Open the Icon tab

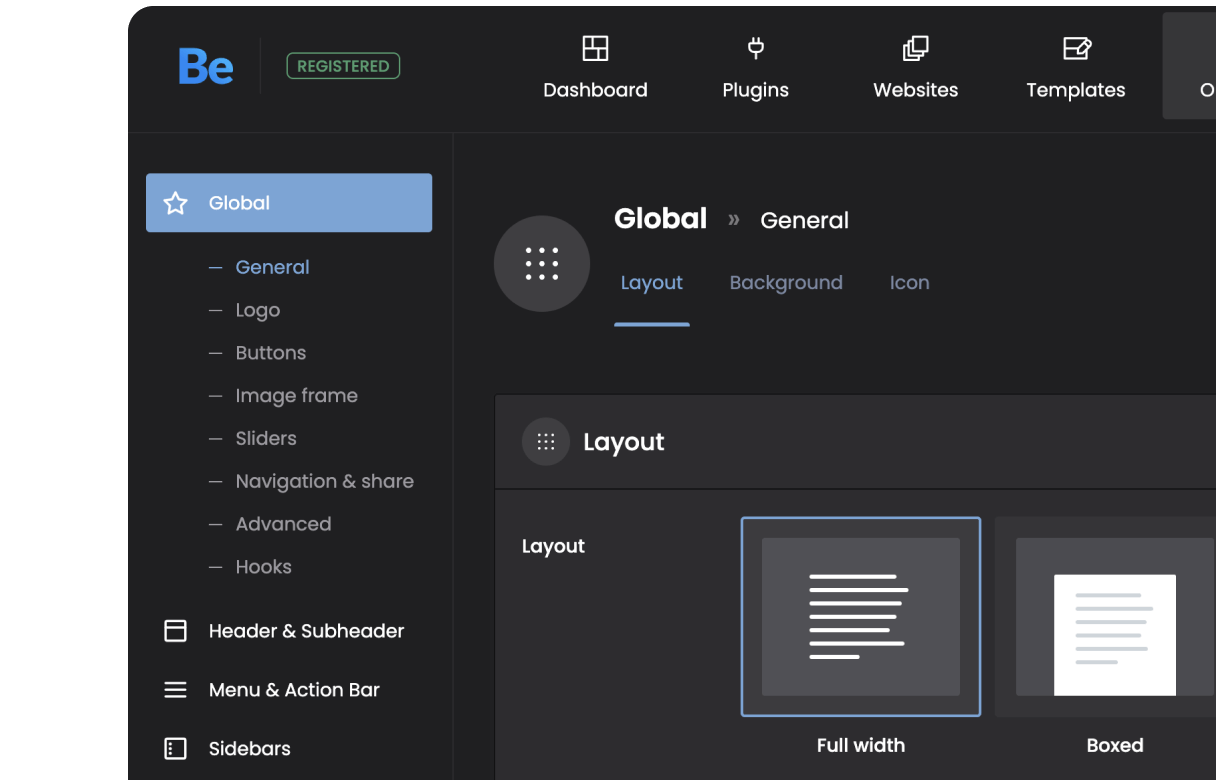(909, 283)
